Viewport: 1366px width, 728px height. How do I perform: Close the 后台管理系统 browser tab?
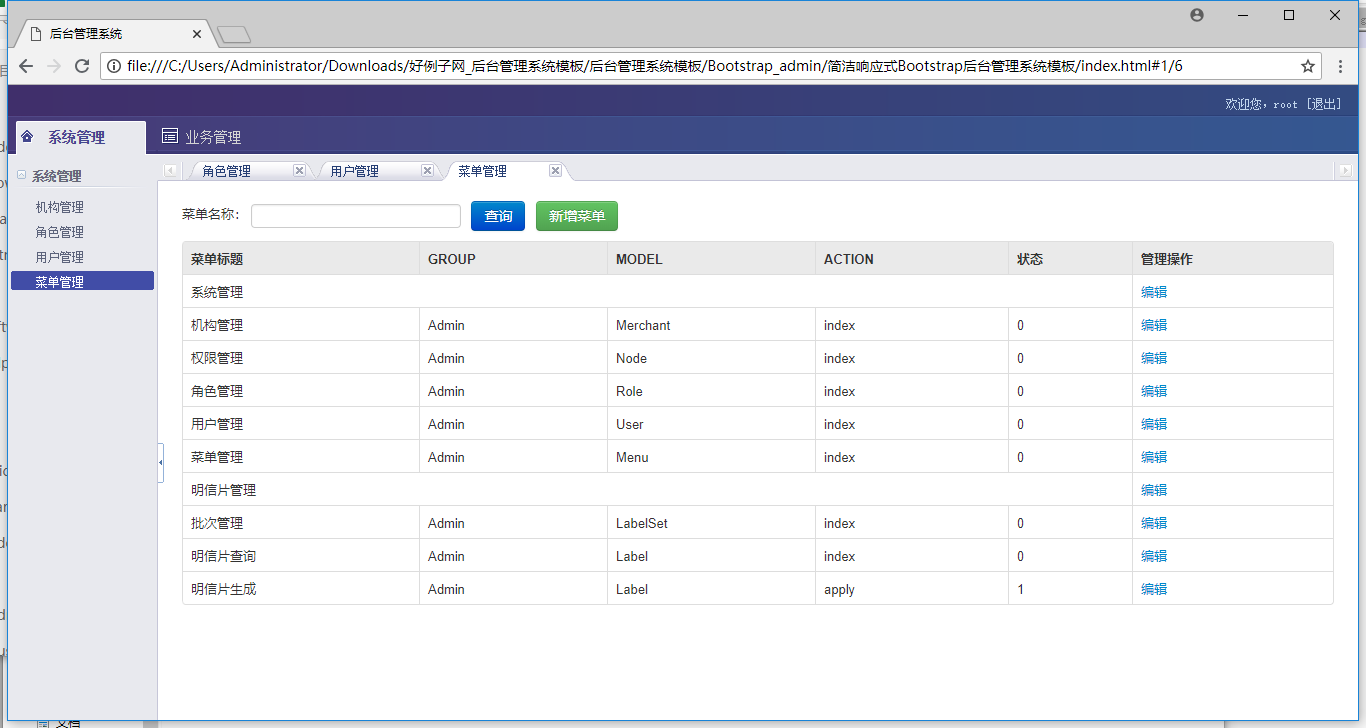pyautogui.click(x=197, y=34)
